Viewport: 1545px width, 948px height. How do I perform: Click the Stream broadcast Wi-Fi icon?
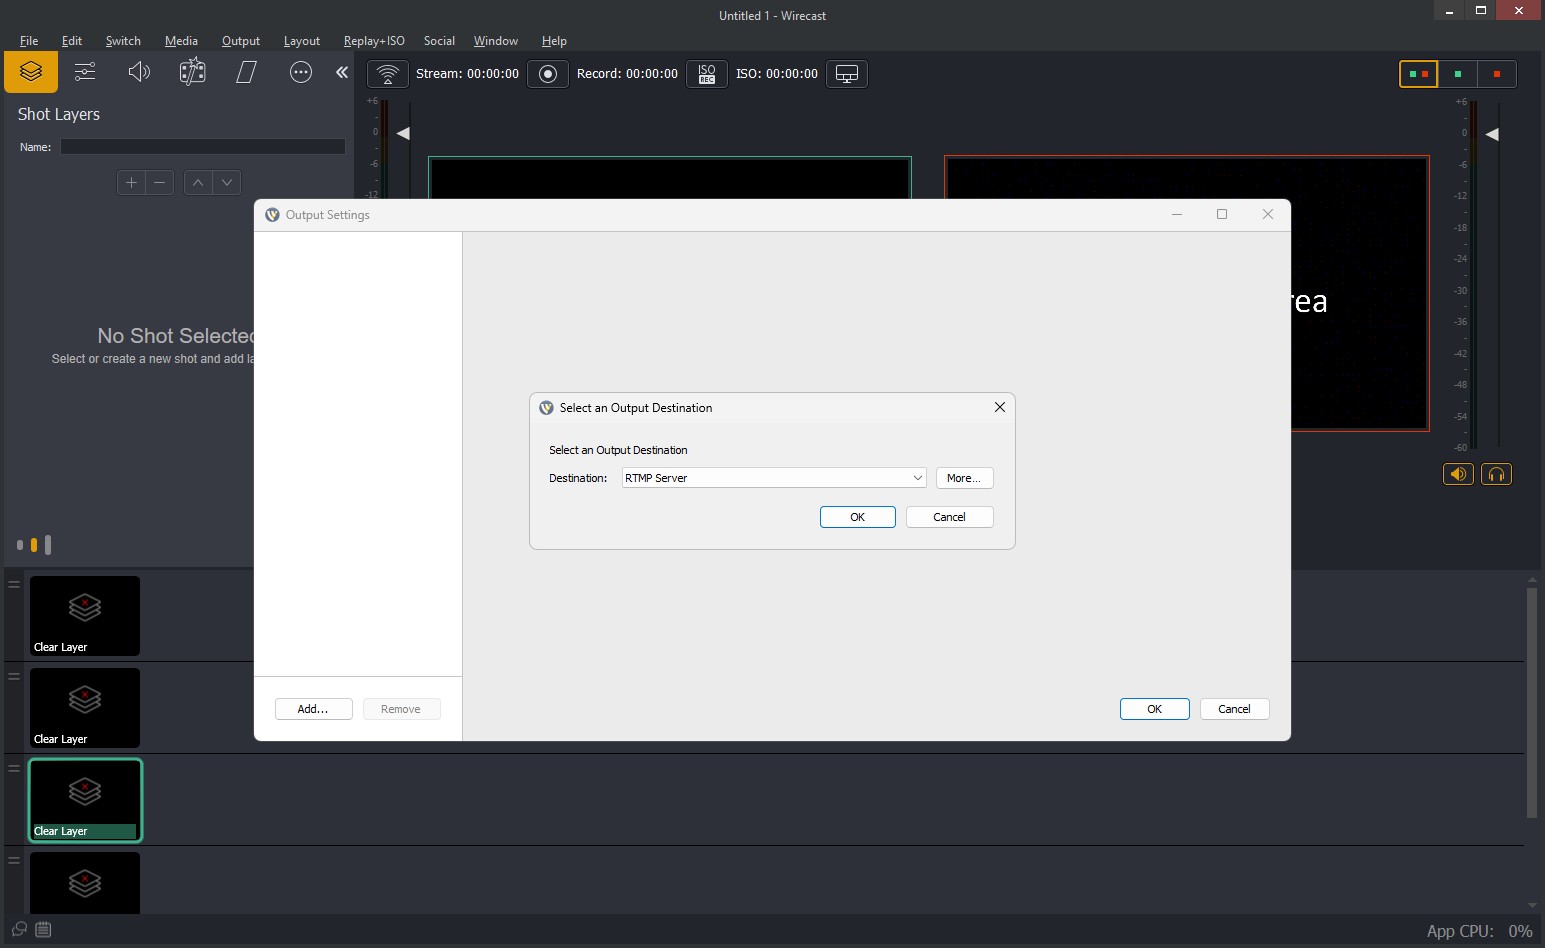tap(388, 74)
